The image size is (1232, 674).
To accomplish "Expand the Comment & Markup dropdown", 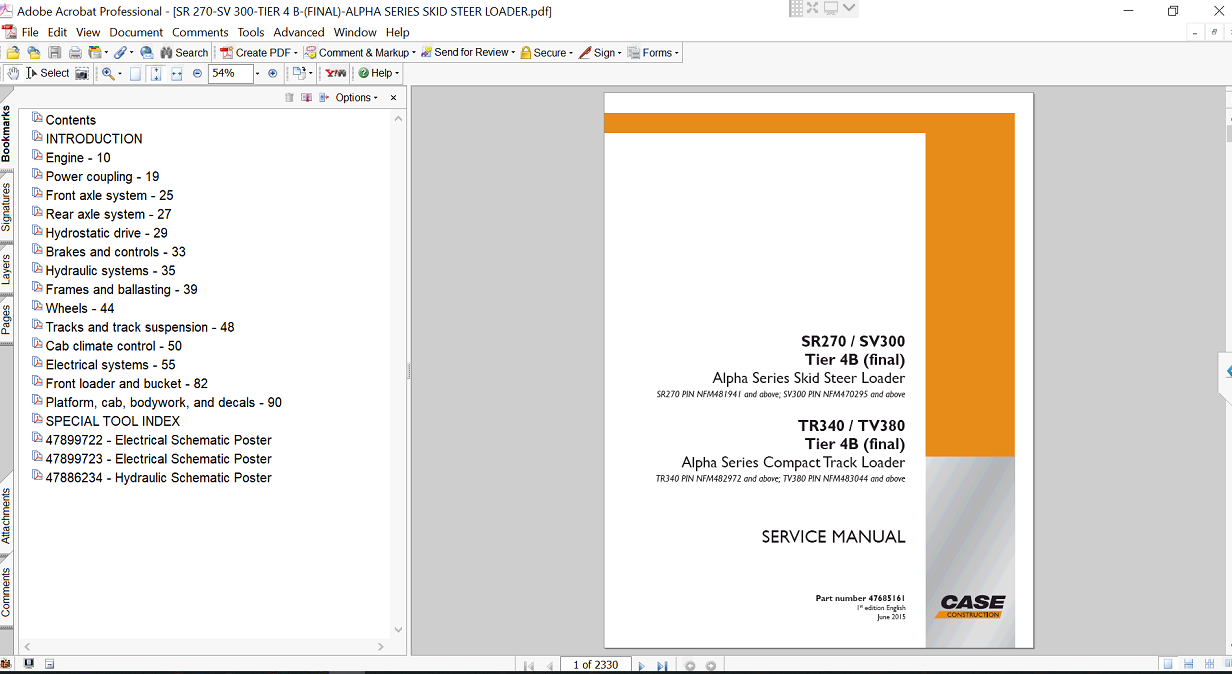I will 412,53.
